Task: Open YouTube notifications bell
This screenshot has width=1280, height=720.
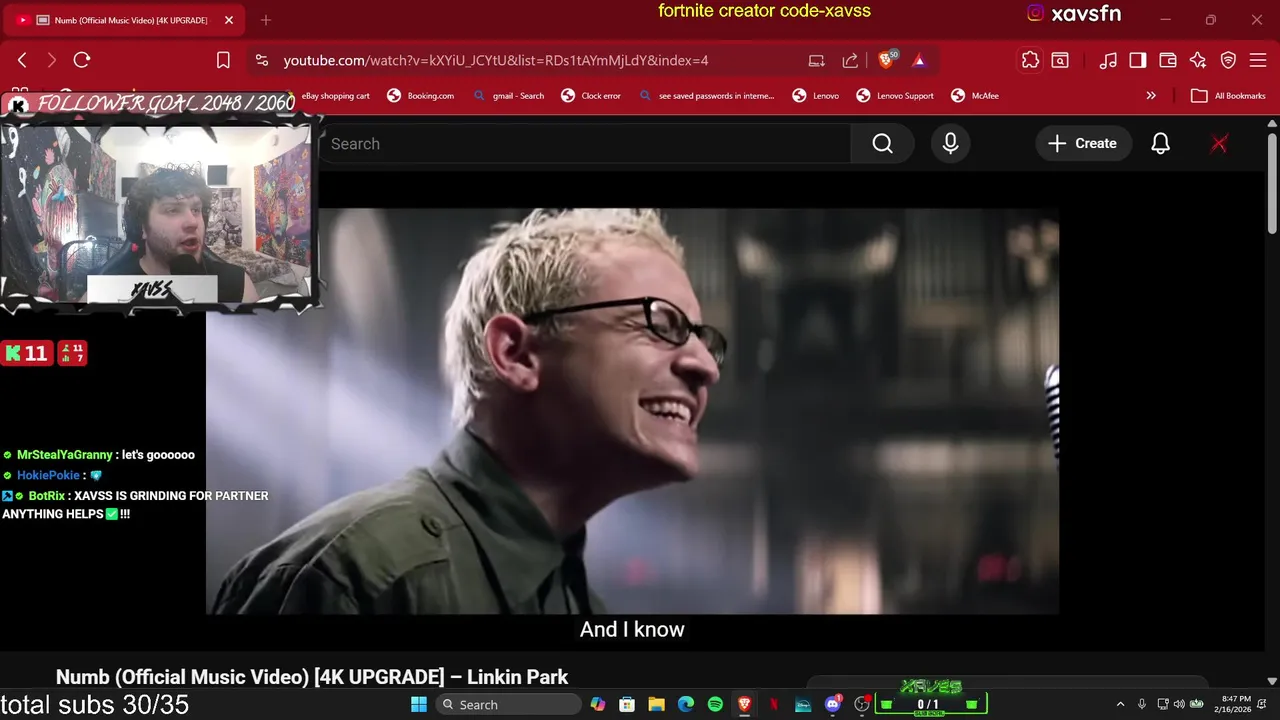Action: point(1160,144)
